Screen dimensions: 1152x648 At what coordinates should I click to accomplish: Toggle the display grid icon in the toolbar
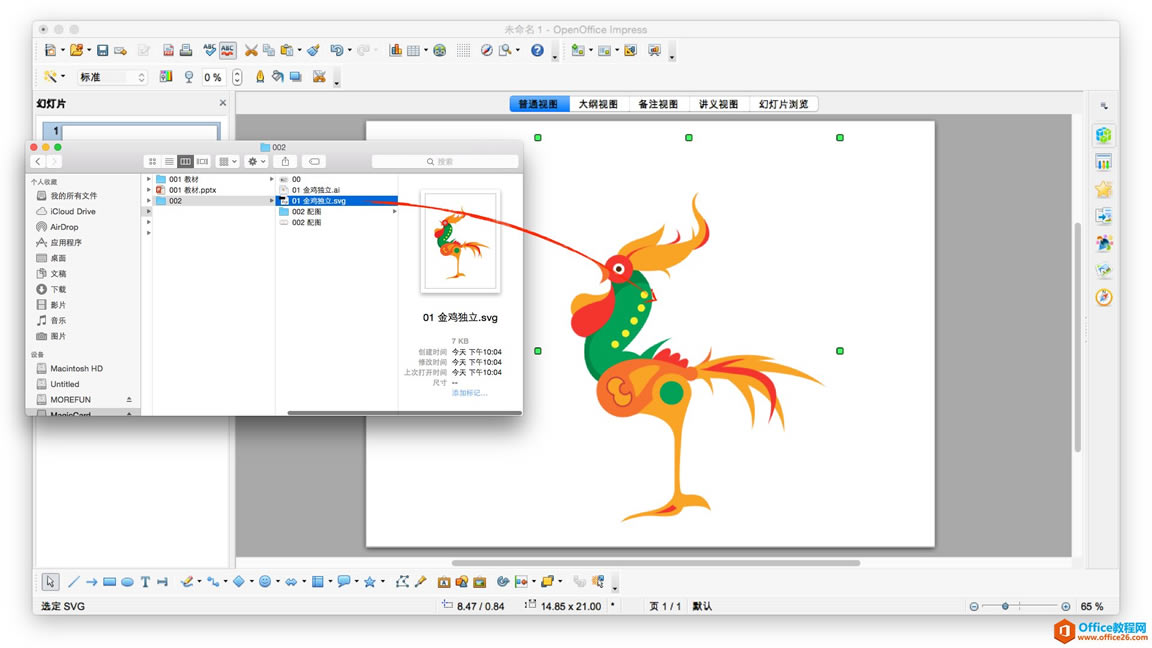click(462, 50)
